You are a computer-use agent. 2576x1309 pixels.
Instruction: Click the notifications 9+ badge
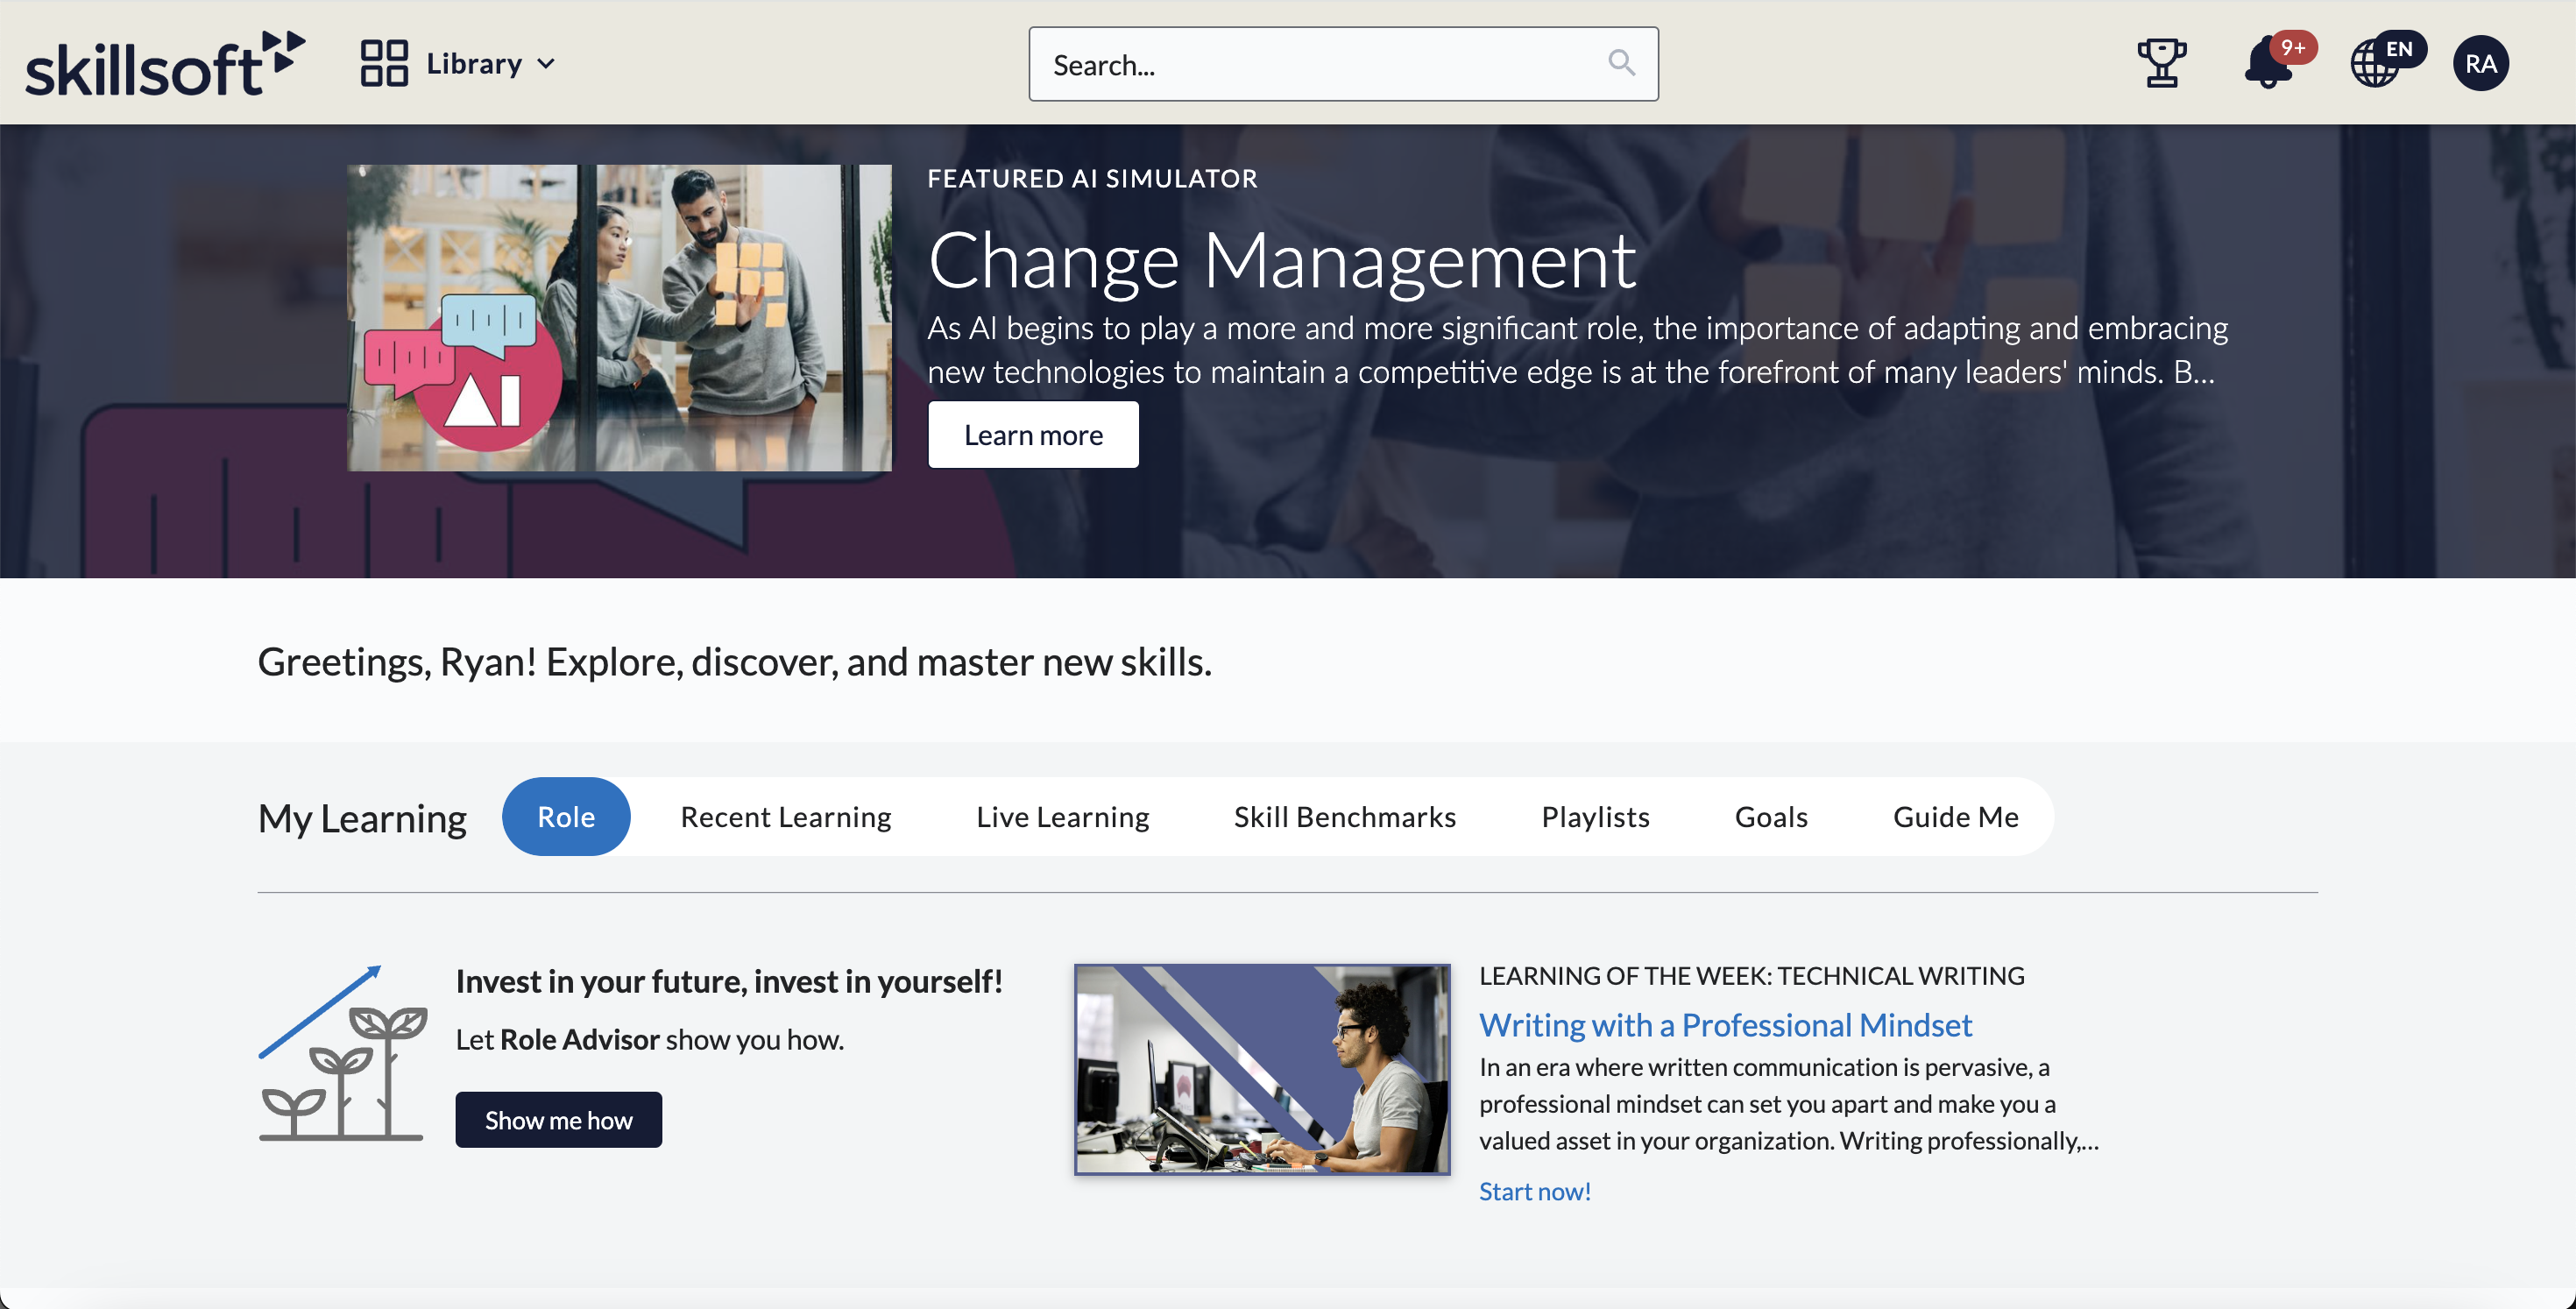pos(2294,46)
